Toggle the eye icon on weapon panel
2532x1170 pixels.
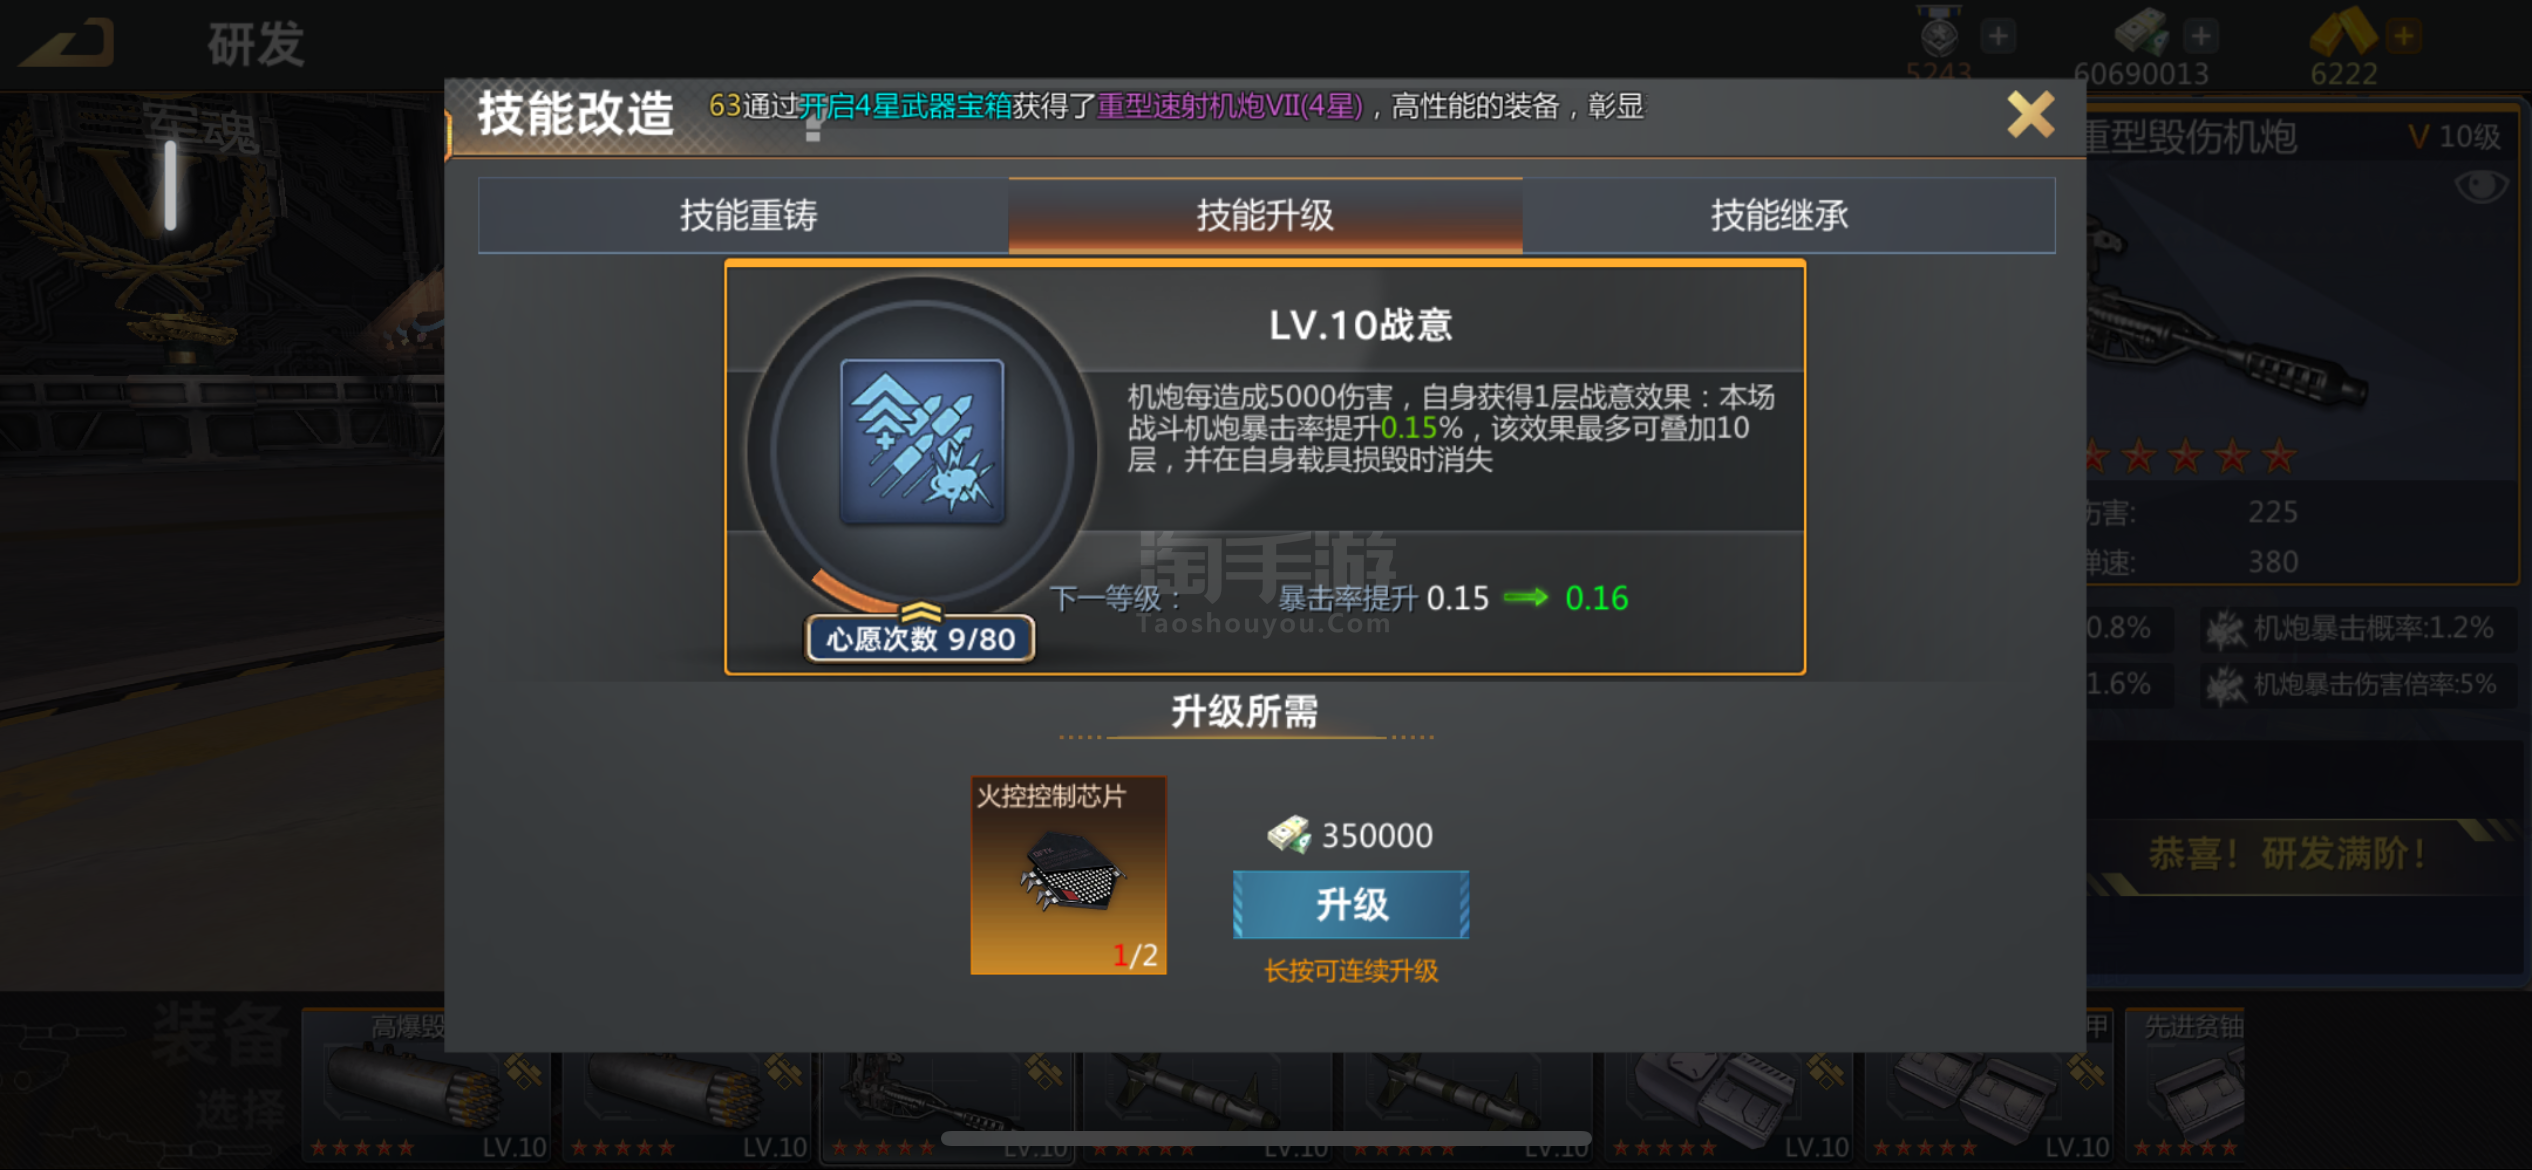click(2482, 186)
